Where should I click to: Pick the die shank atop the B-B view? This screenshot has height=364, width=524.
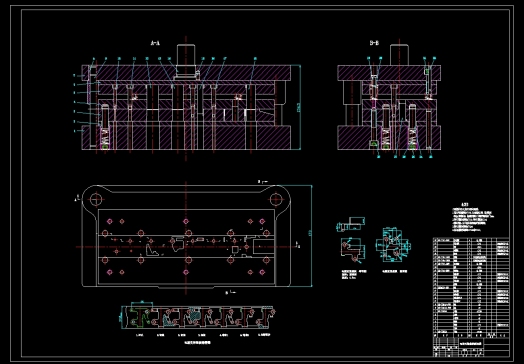399,55
